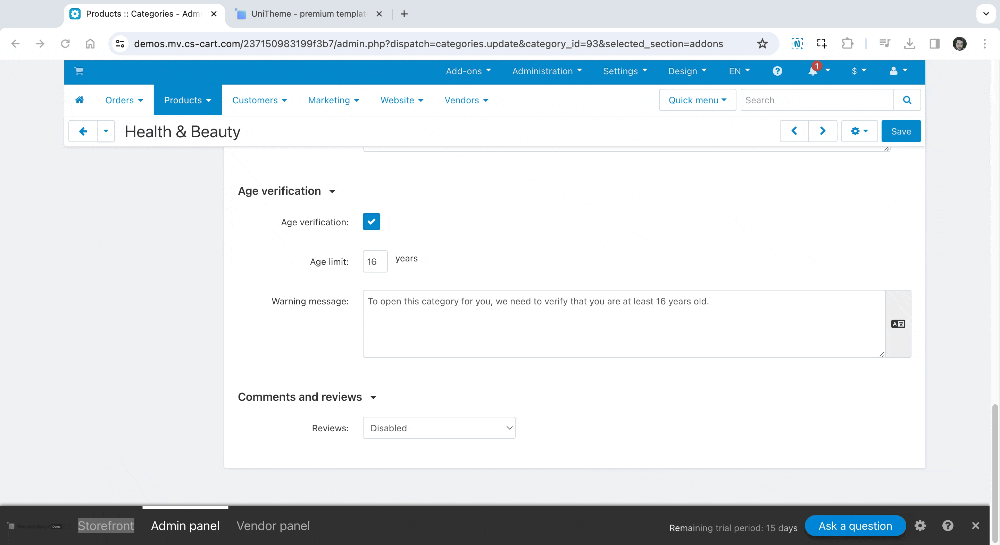Click the Save button
The height and width of the screenshot is (545, 1000).
tap(901, 131)
